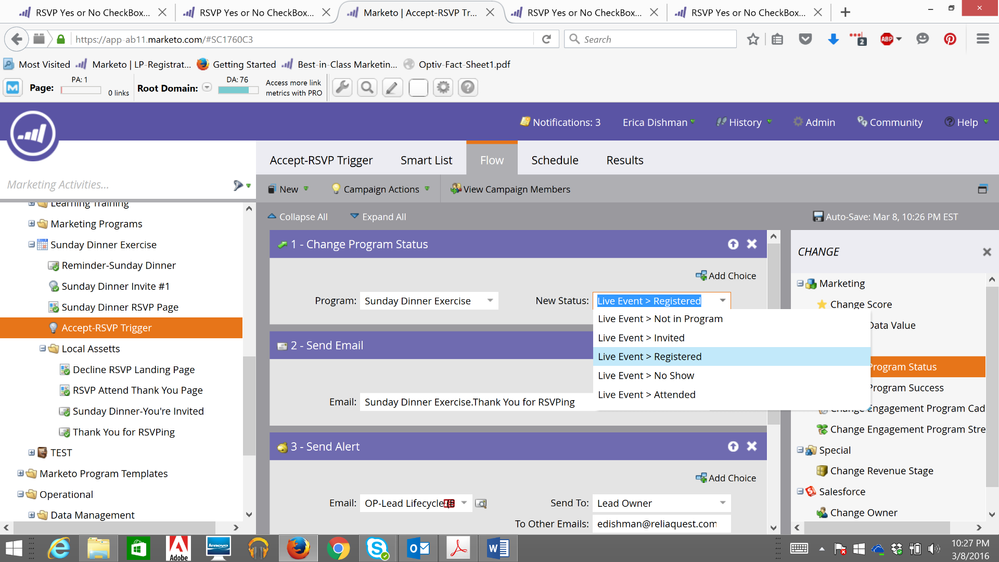Click the MozBar wrench tool icon
This screenshot has height=562, width=999.
point(342,87)
